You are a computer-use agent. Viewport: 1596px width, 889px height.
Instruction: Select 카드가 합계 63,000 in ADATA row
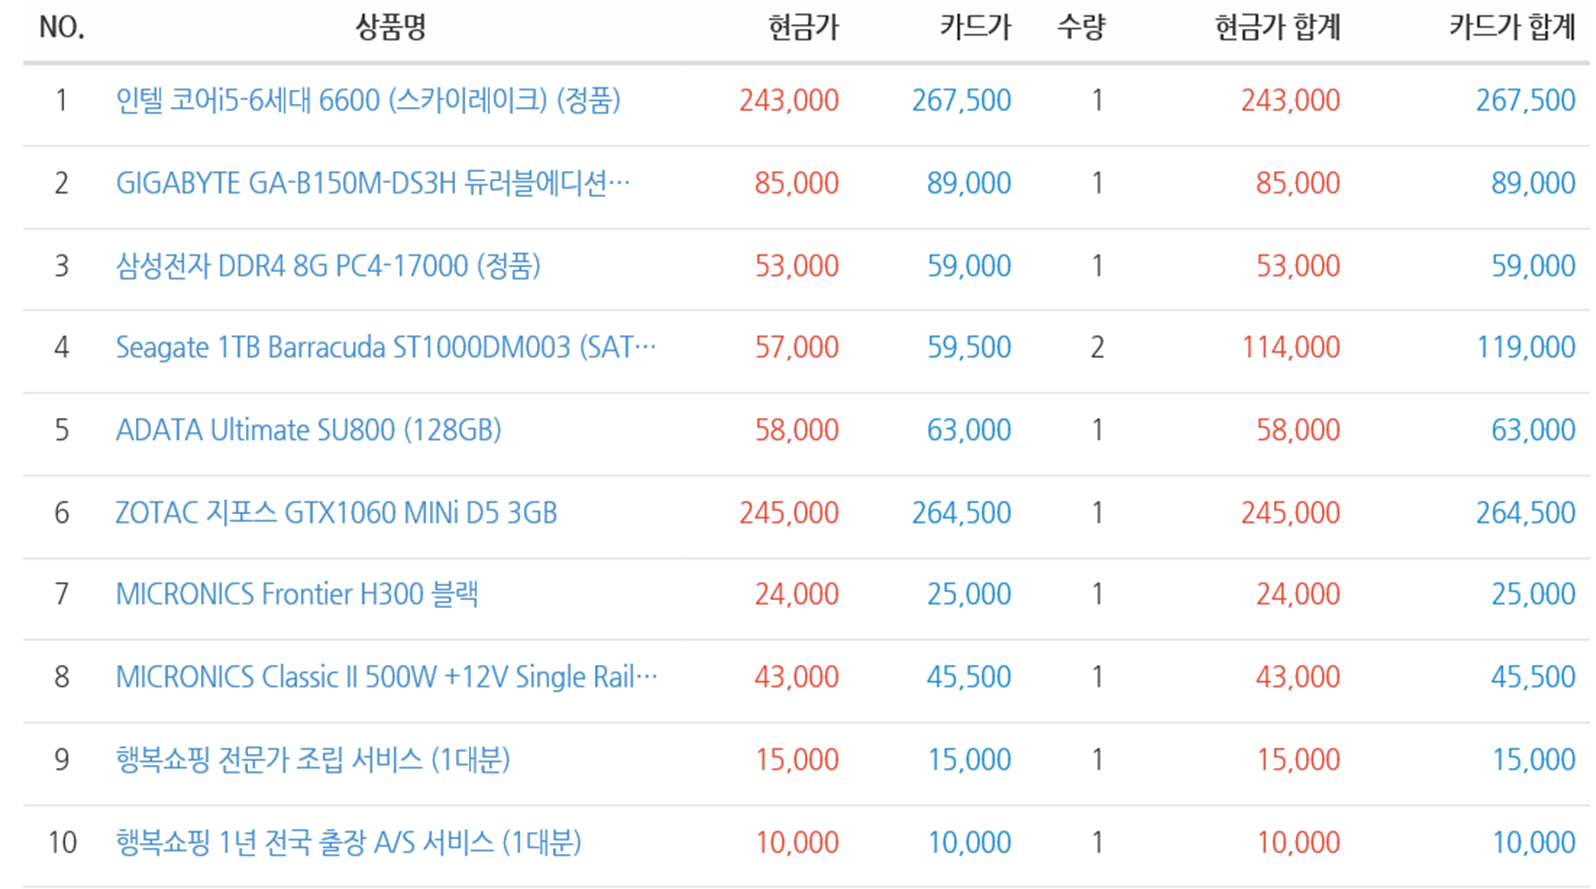[1534, 430]
